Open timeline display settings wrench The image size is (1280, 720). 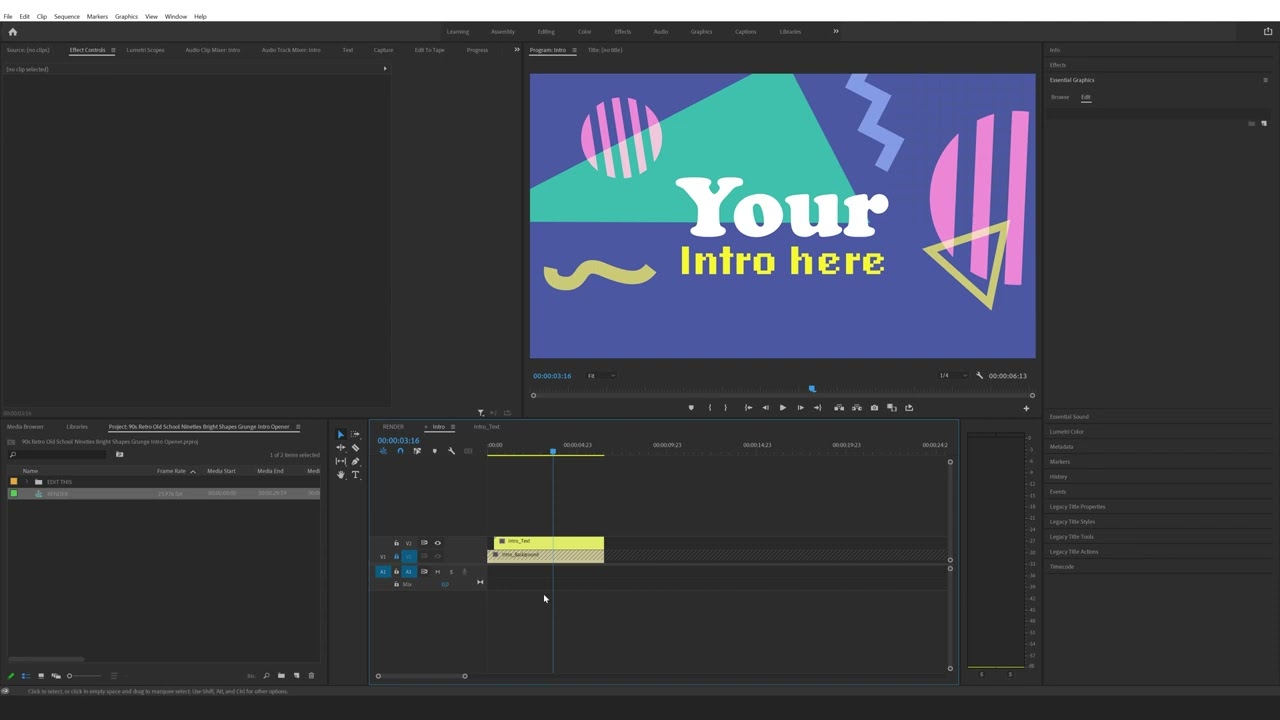pos(451,451)
